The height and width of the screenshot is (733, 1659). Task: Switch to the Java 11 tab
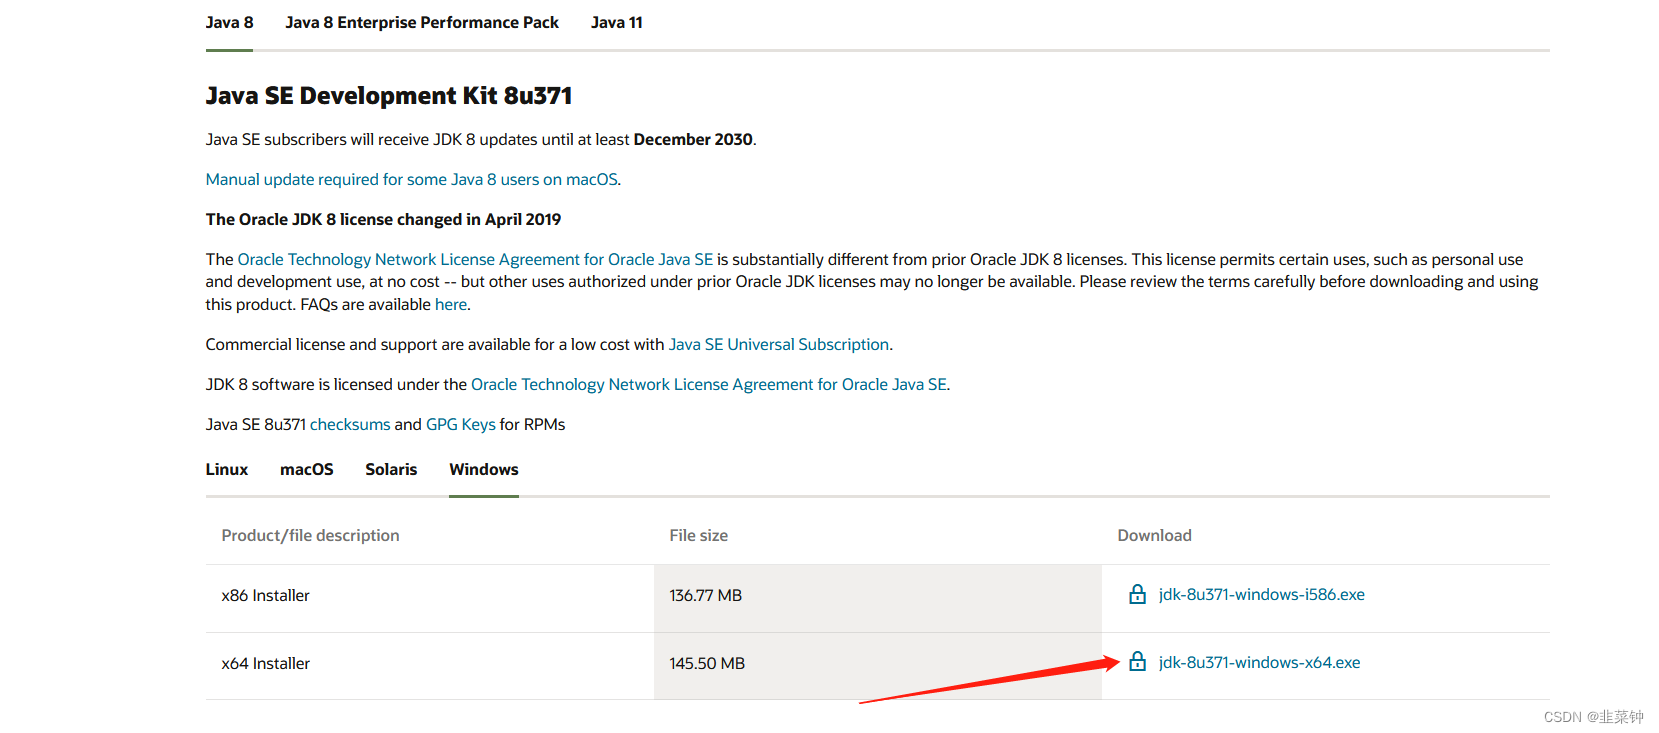point(616,22)
